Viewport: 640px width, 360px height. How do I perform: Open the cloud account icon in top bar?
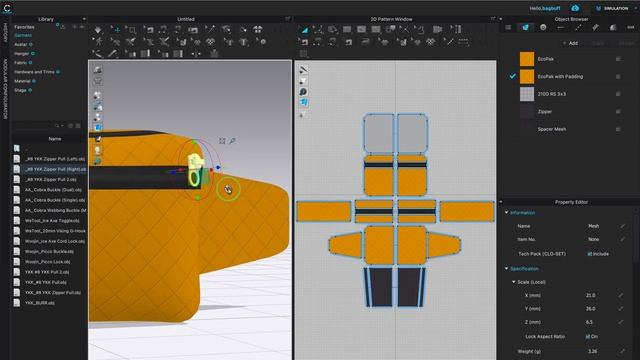click(x=575, y=8)
